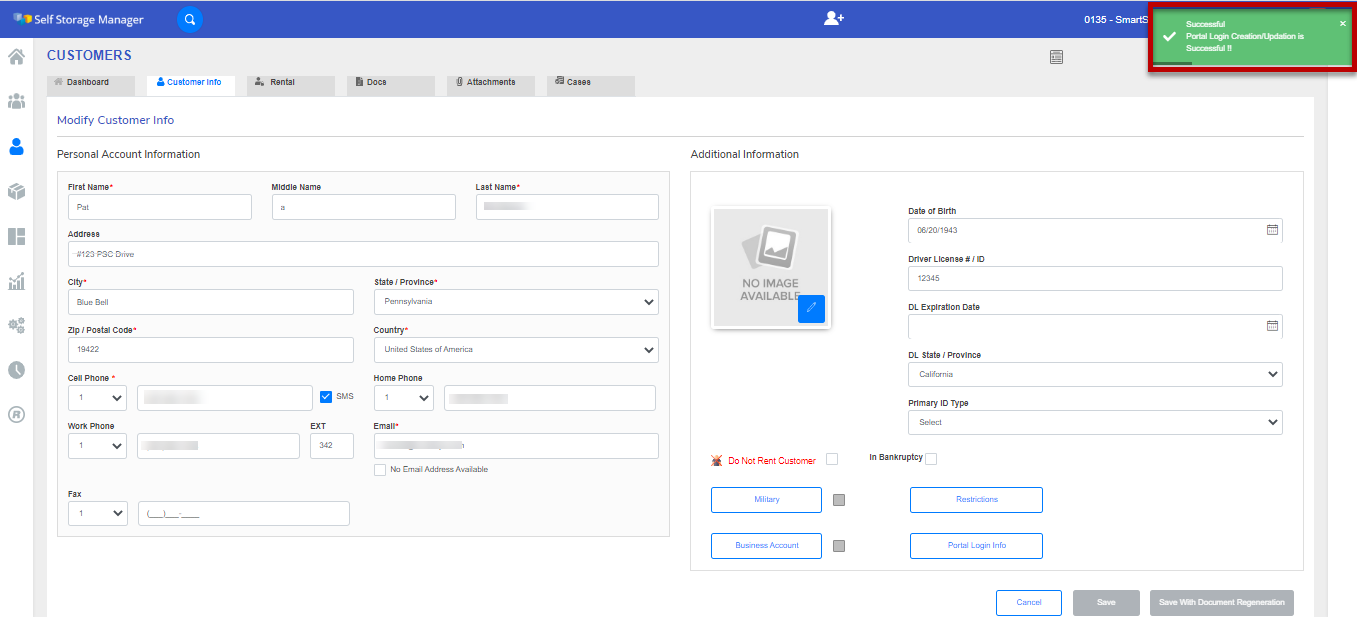Switch to the Dashboard tab
This screenshot has height=617, width=1357.
(91, 85)
